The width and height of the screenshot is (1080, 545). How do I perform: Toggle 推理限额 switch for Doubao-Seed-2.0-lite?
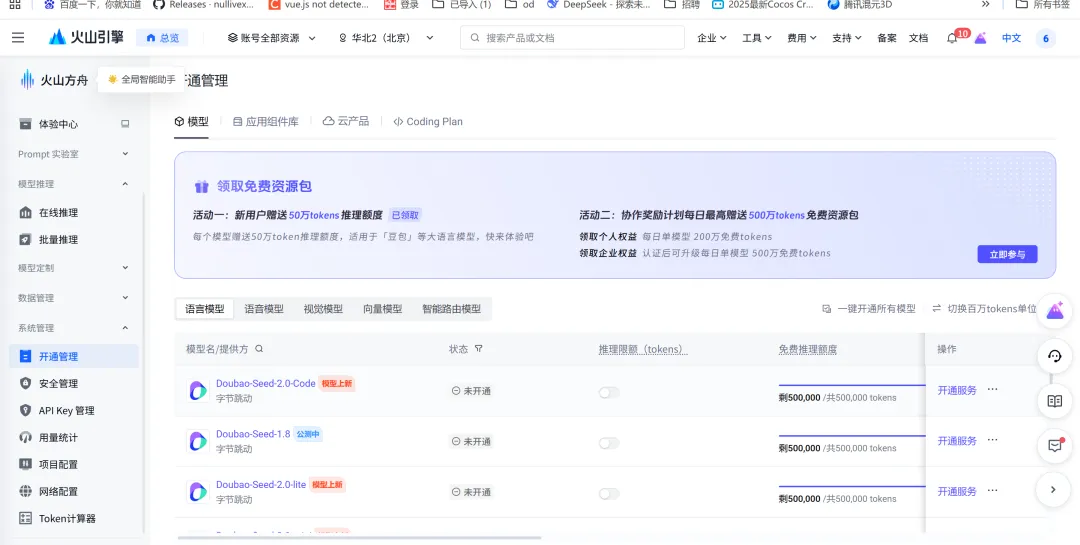(x=609, y=493)
